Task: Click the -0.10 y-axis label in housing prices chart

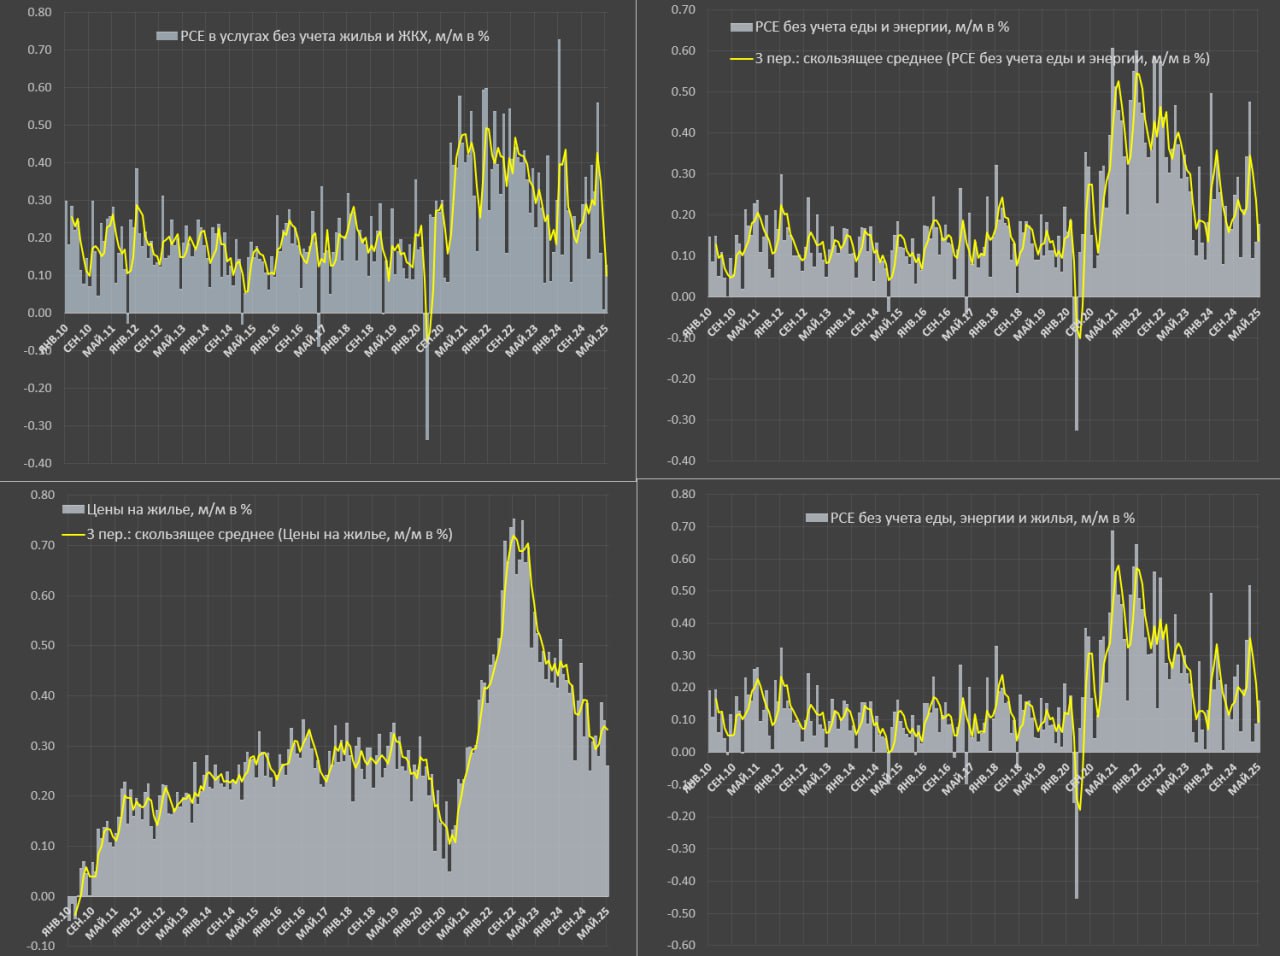Action: click(40, 946)
